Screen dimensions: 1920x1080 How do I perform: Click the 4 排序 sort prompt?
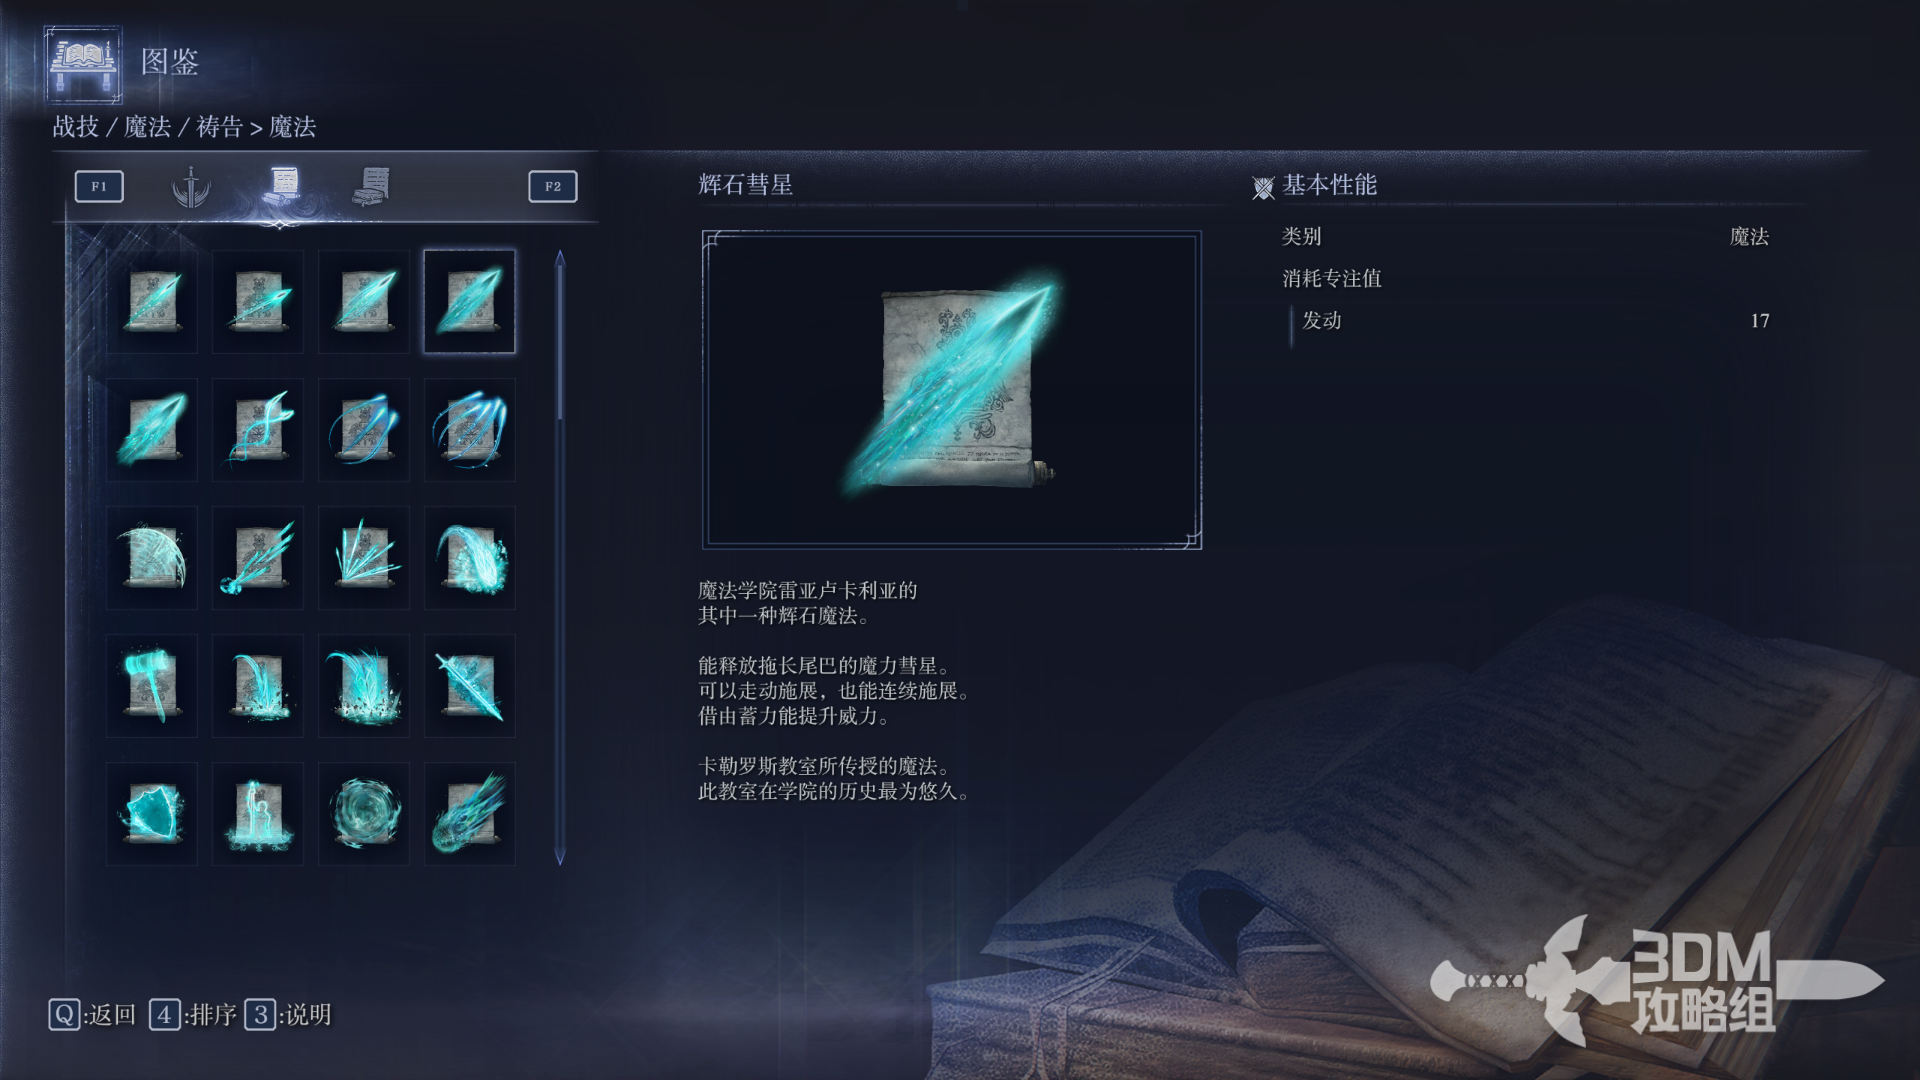point(193,1015)
